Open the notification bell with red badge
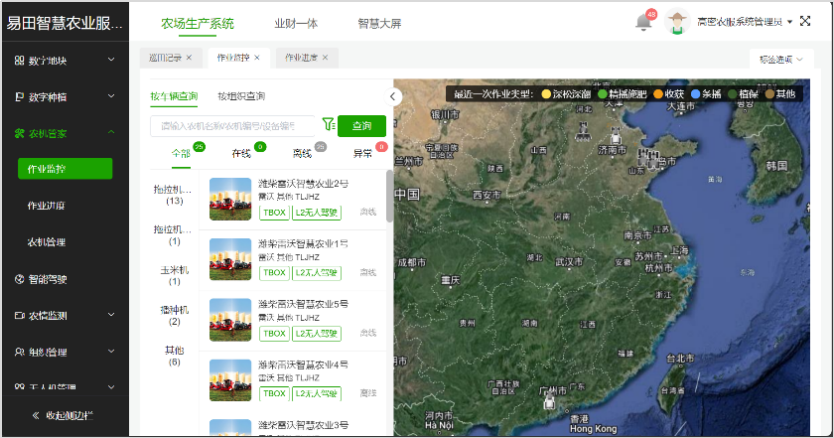834x438 pixels. pos(644,22)
